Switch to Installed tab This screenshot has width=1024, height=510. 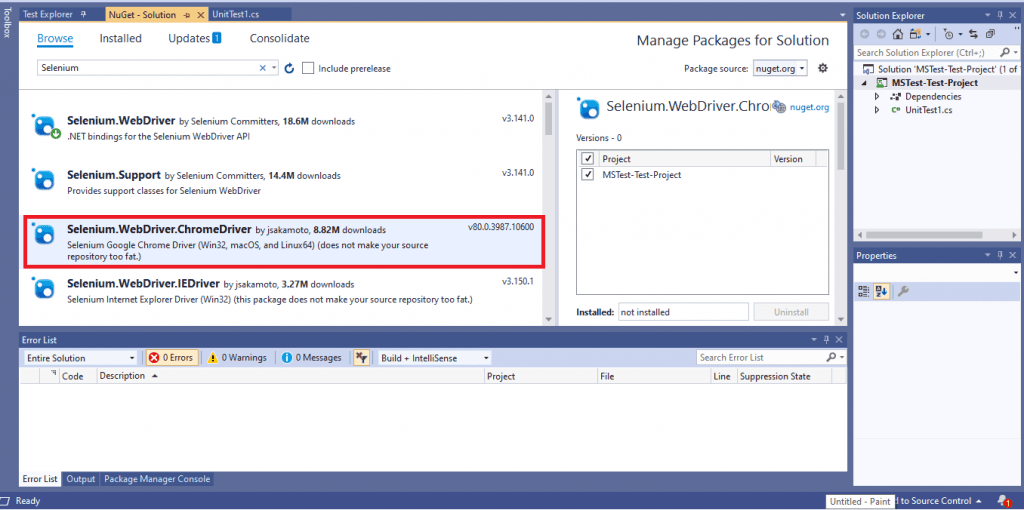point(120,39)
